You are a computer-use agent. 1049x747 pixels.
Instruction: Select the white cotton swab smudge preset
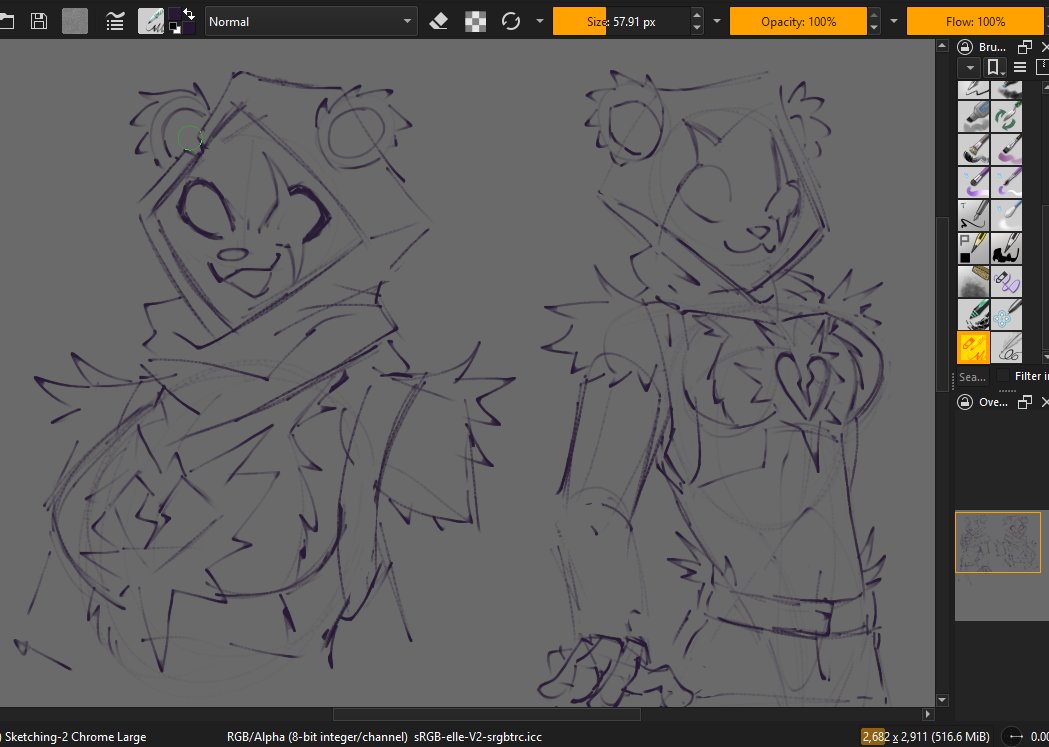1006,215
